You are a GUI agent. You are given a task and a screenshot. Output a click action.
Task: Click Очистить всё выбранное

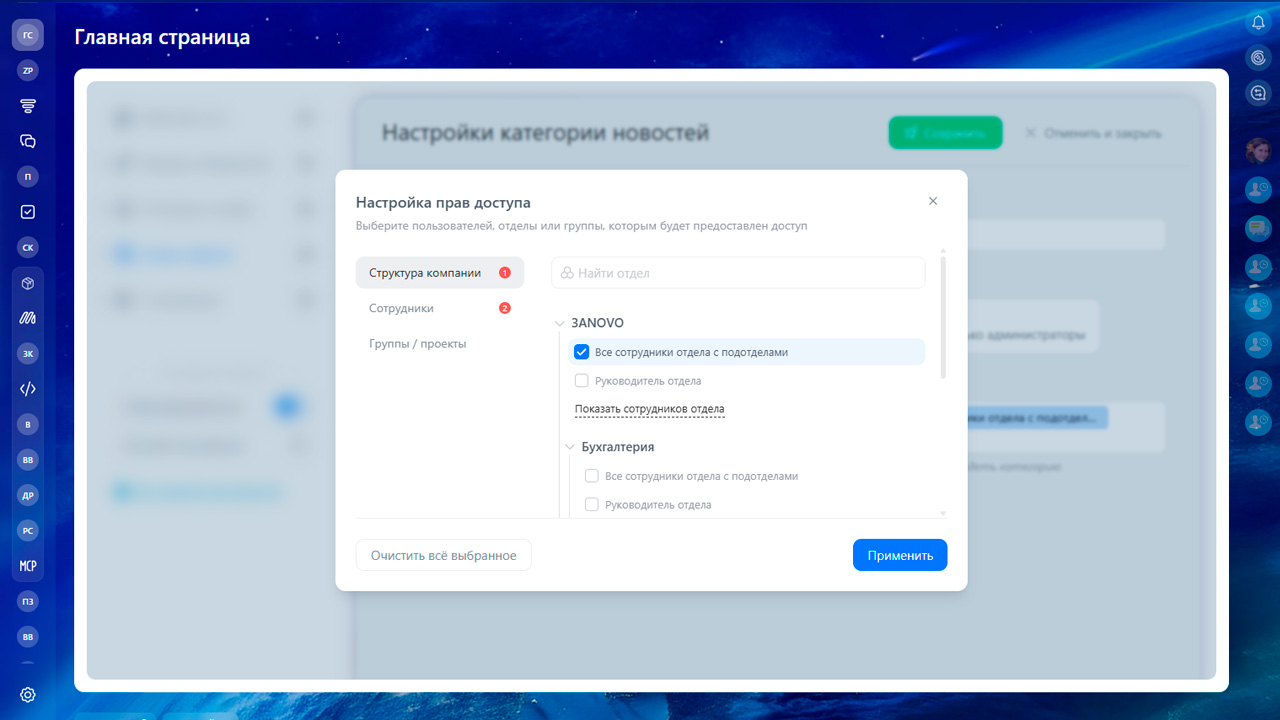[444, 555]
